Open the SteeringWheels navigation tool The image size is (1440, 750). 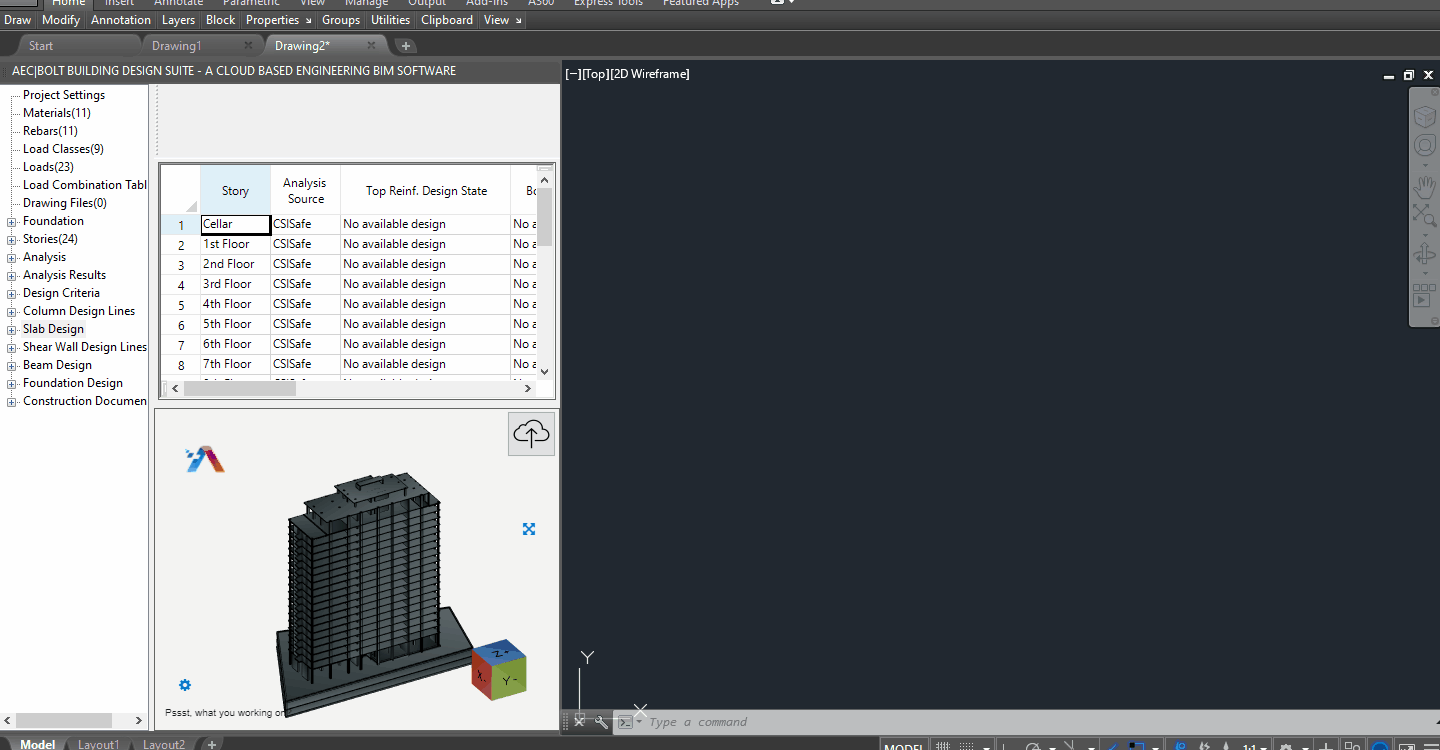[x=1424, y=146]
